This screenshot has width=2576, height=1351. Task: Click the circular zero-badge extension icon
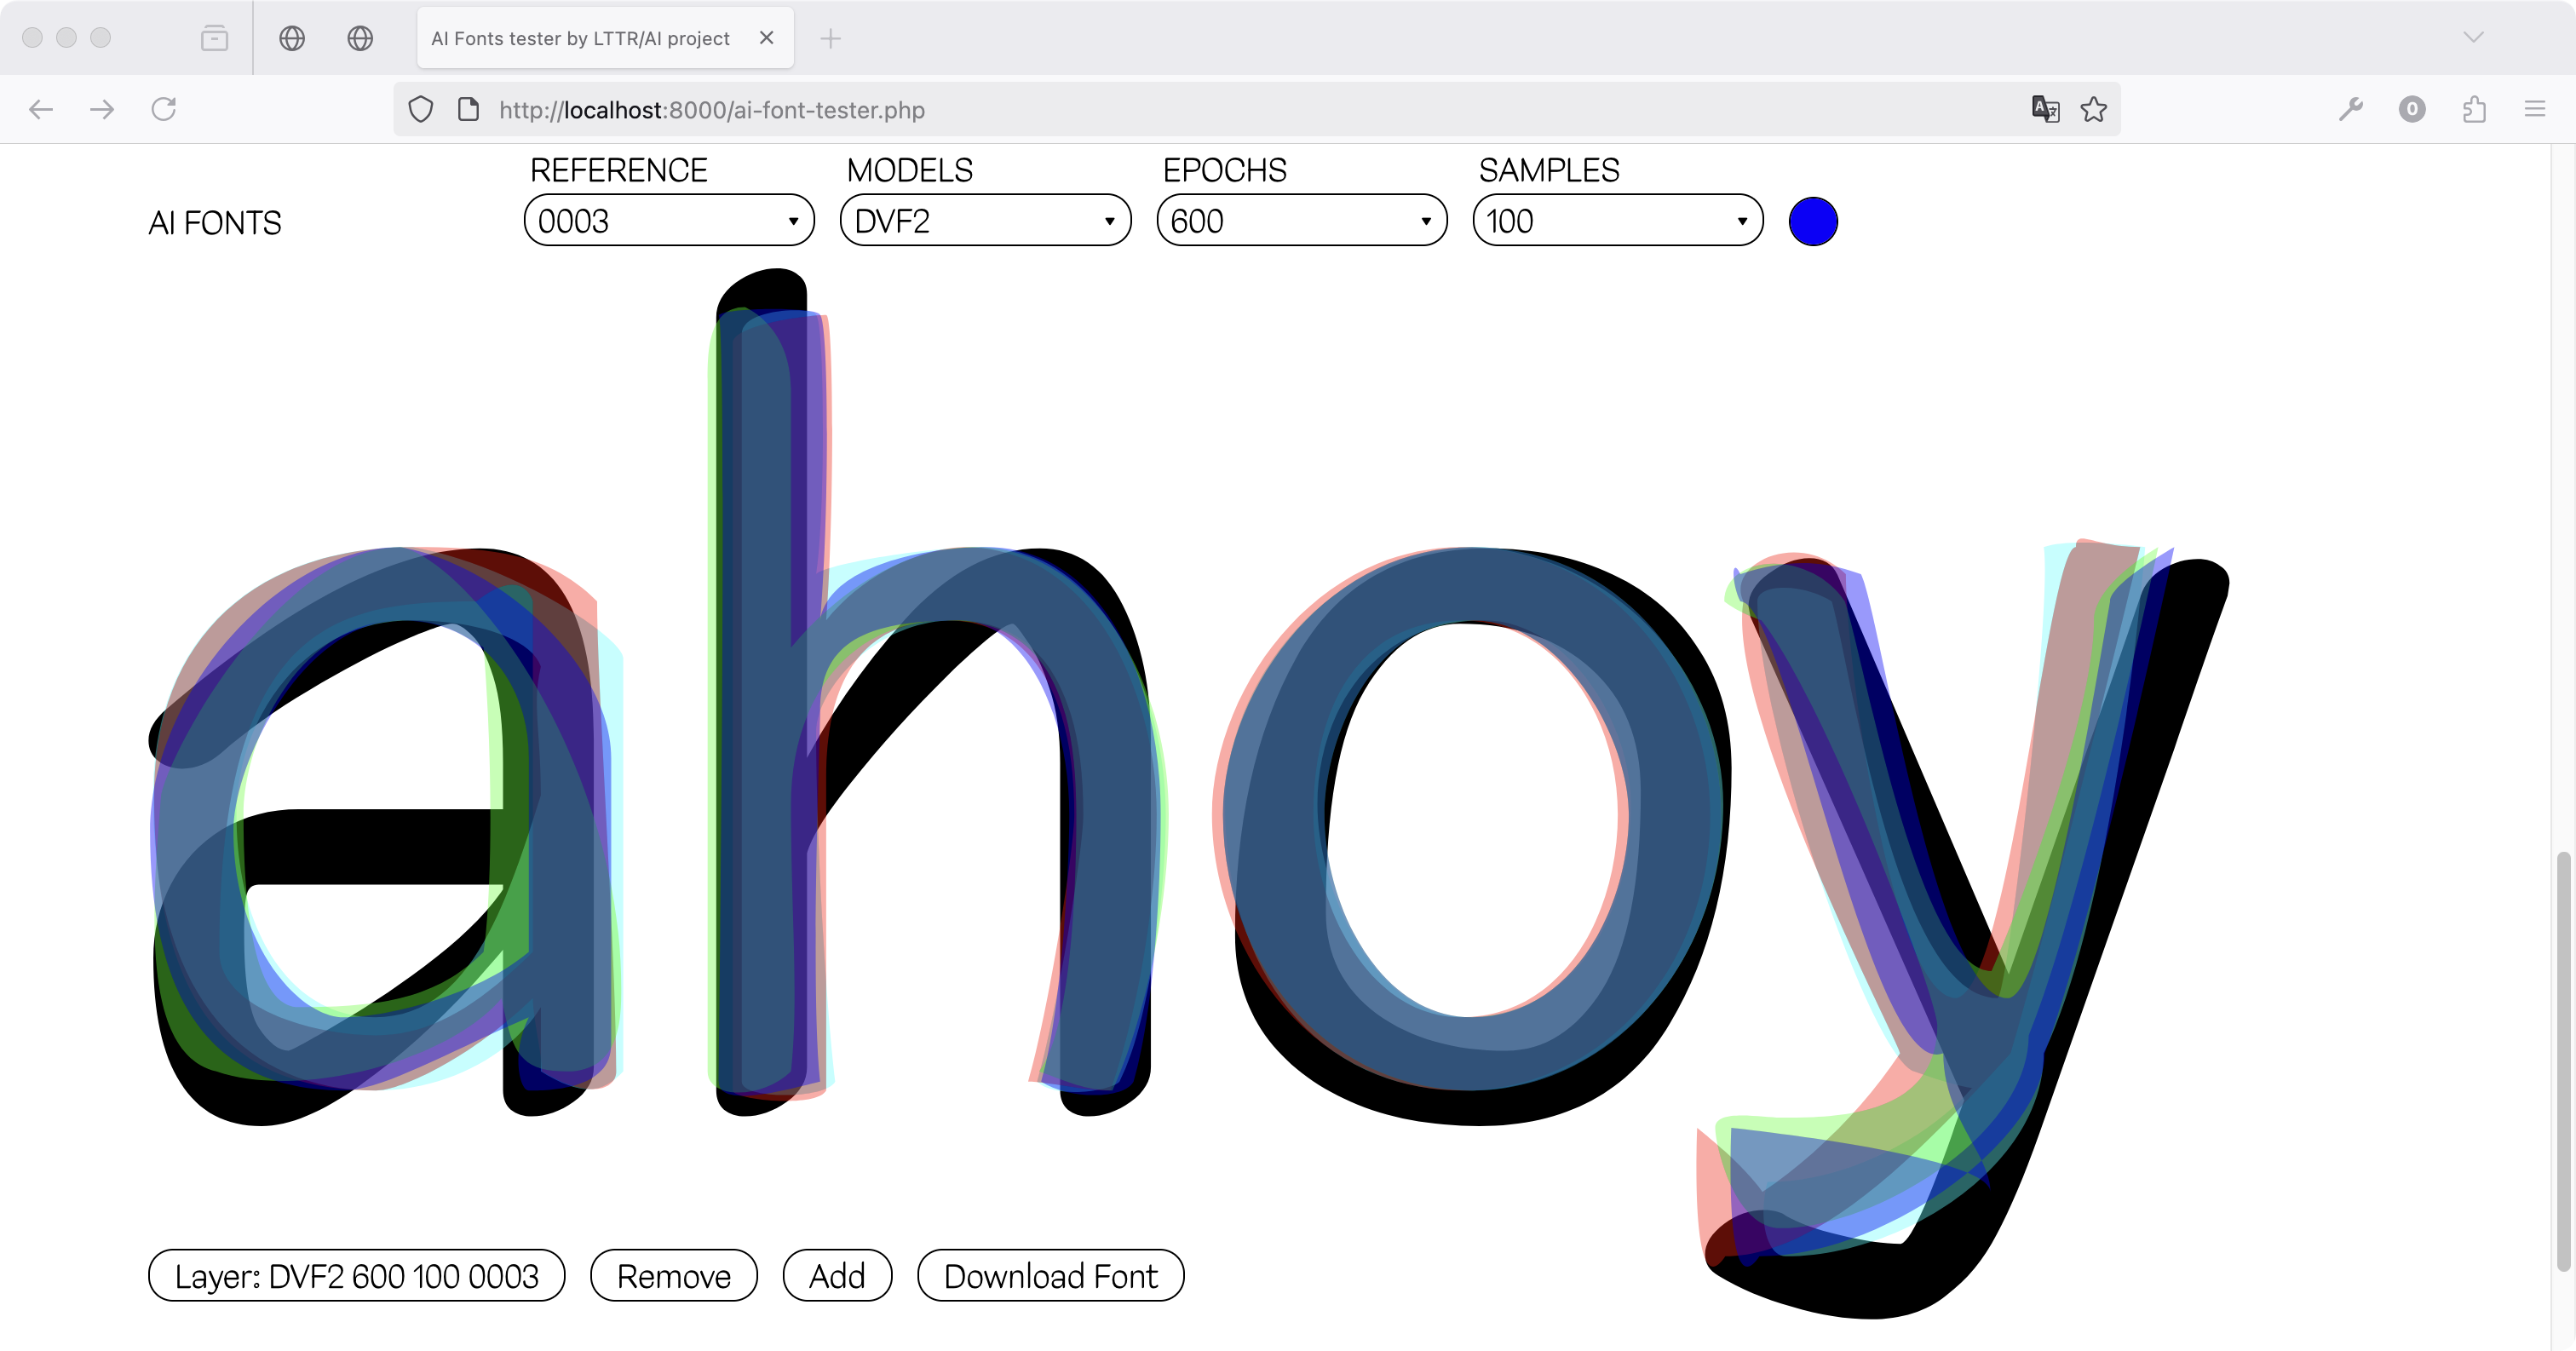(x=2412, y=109)
